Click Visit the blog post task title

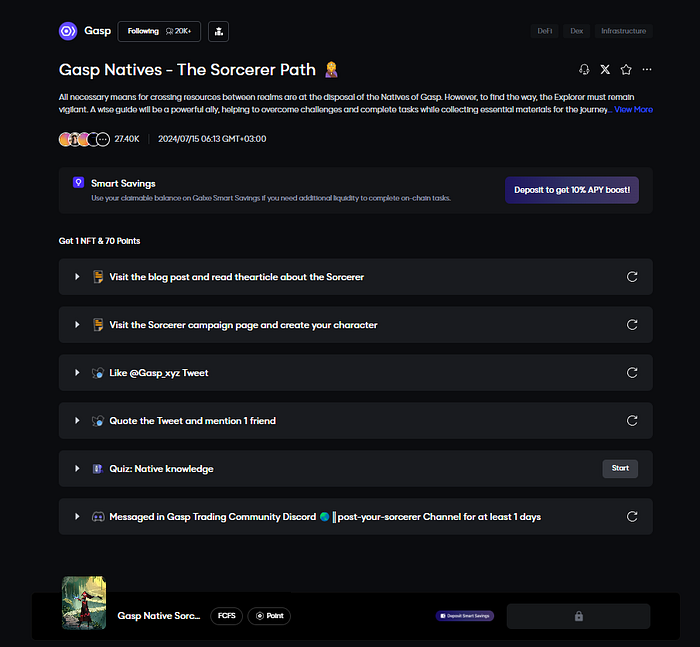237,277
